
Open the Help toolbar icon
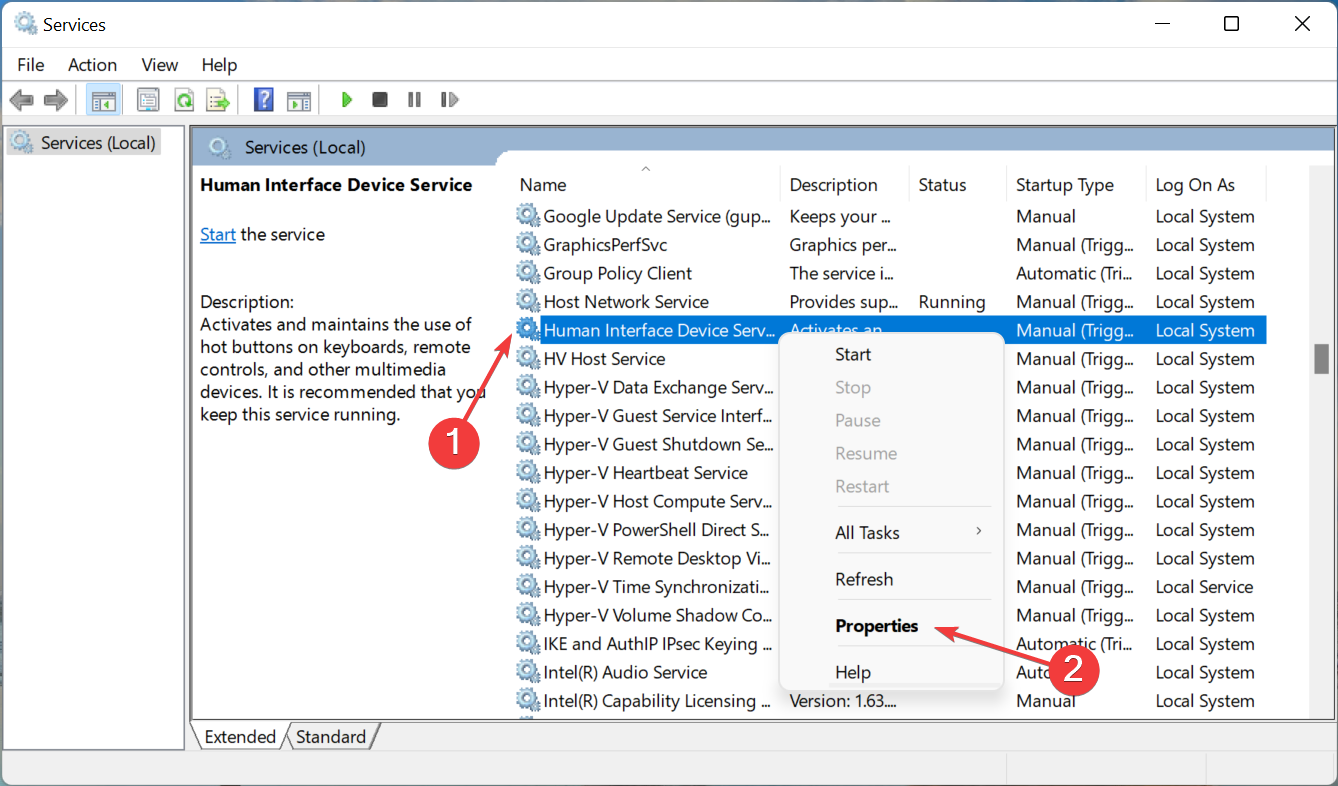coord(264,100)
